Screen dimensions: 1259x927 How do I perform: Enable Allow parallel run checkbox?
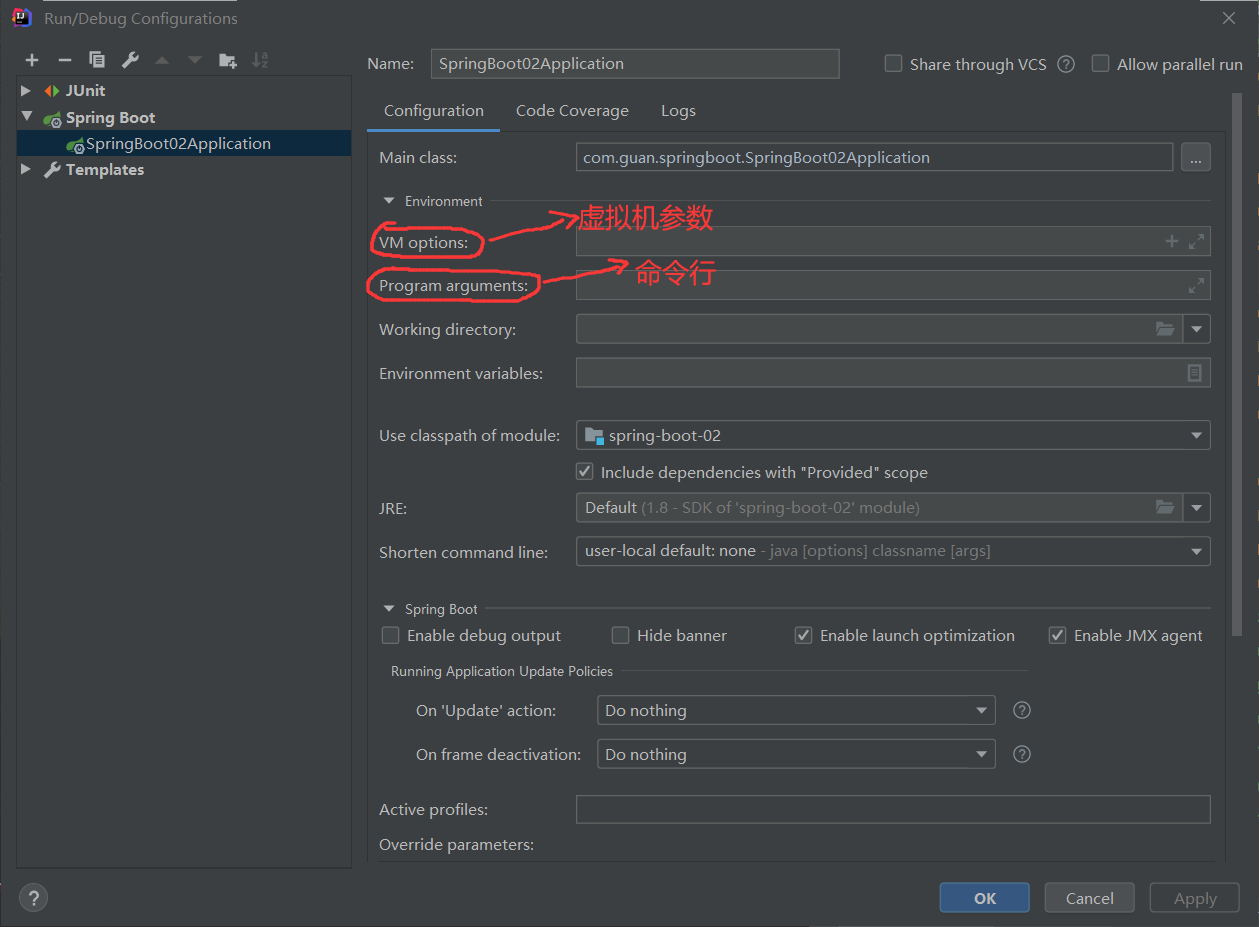[x=1100, y=63]
